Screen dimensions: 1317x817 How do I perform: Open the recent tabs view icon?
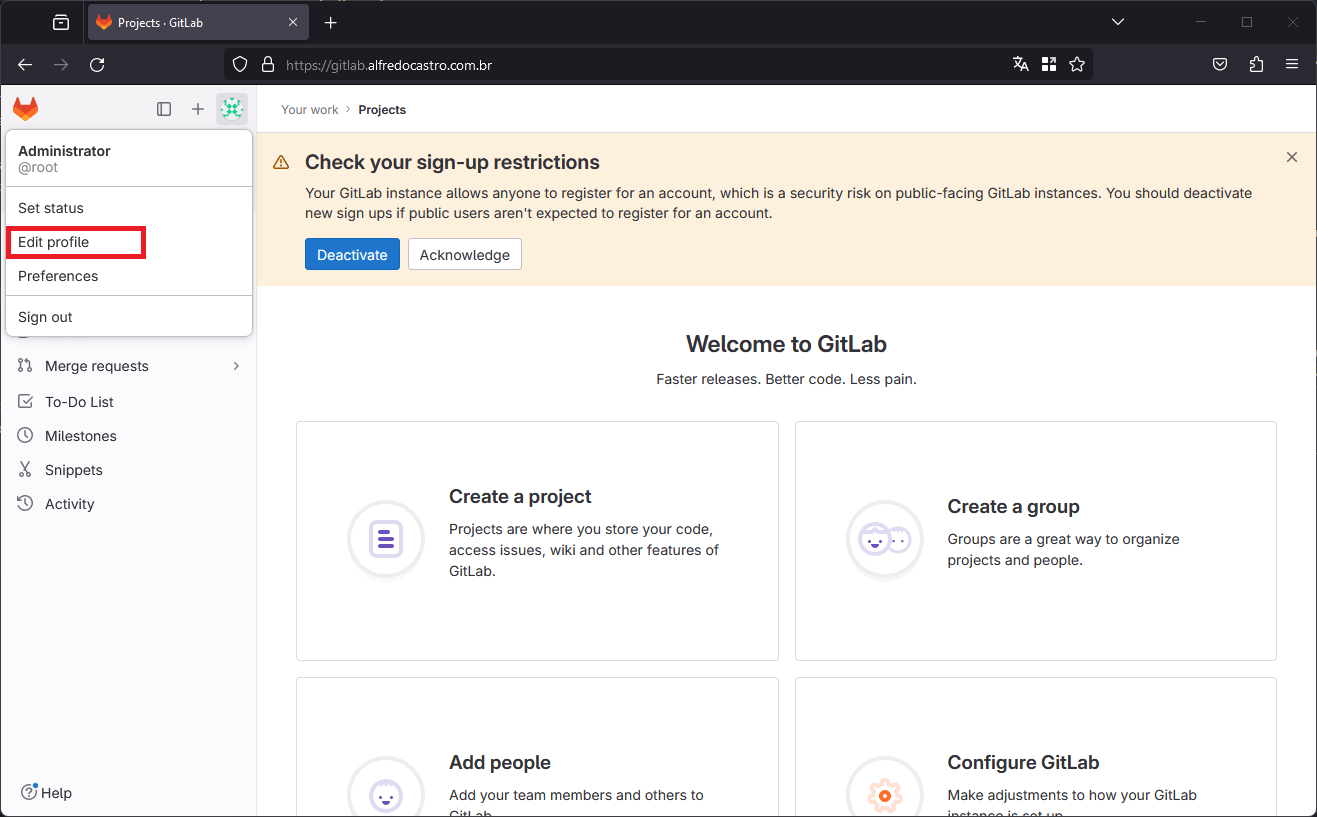point(61,22)
